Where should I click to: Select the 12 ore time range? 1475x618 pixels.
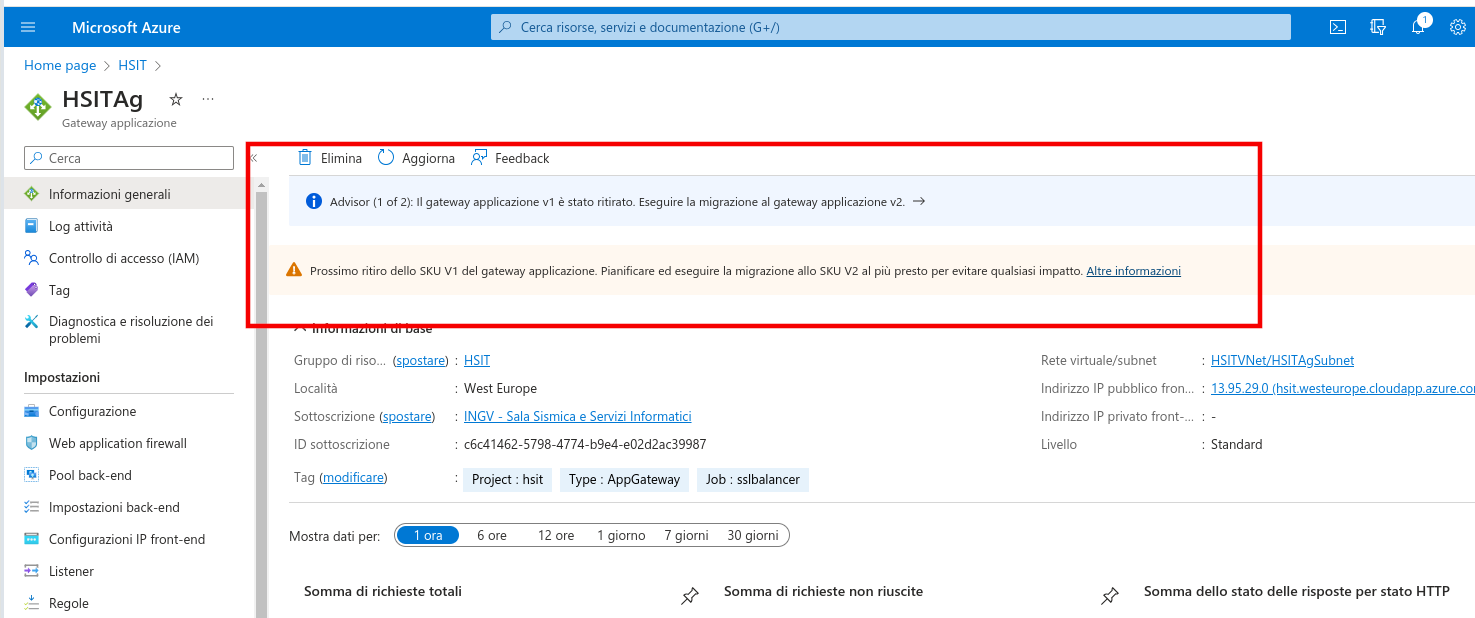(556, 535)
